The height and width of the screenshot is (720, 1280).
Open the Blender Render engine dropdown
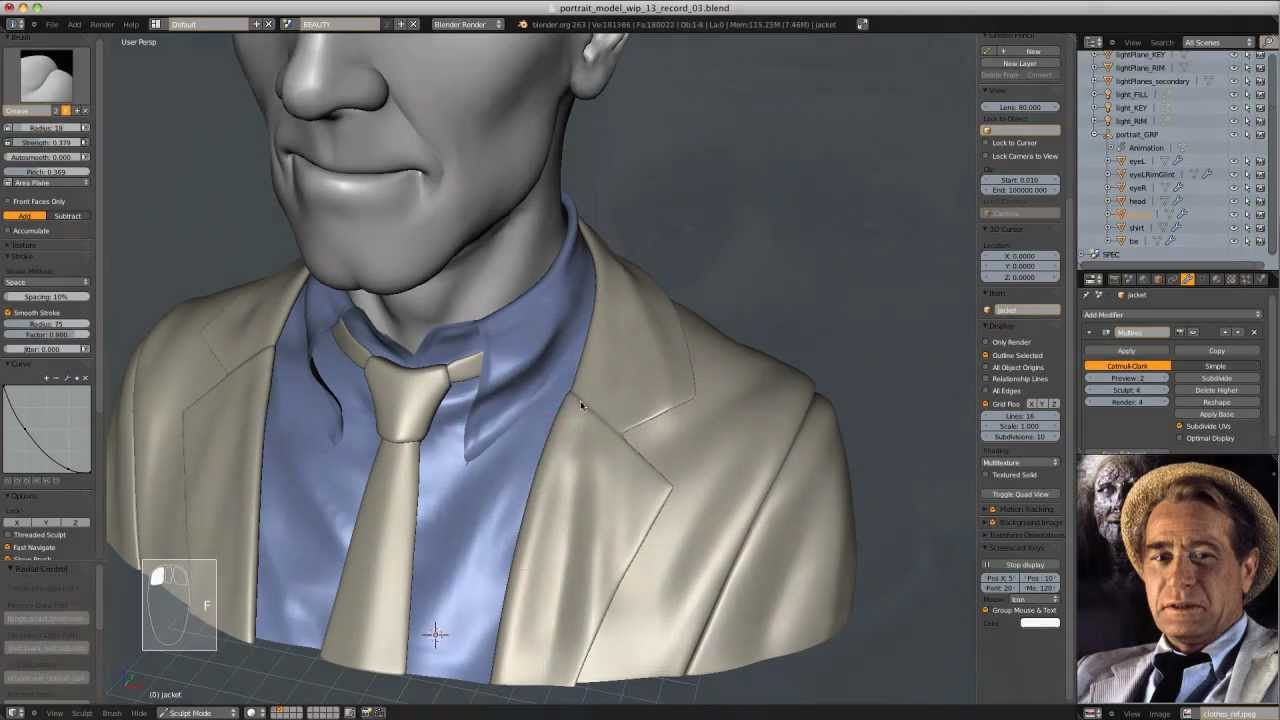pos(467,24)
